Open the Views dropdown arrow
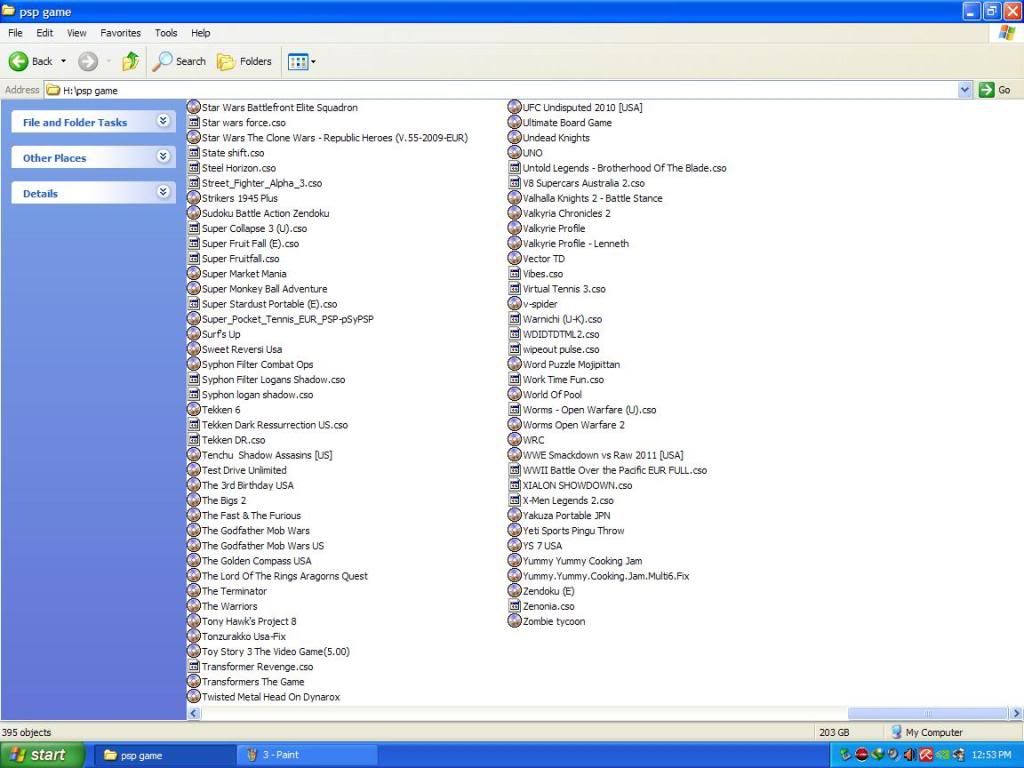The height and width of the screenshot is (768, 1024). [313, 62]
